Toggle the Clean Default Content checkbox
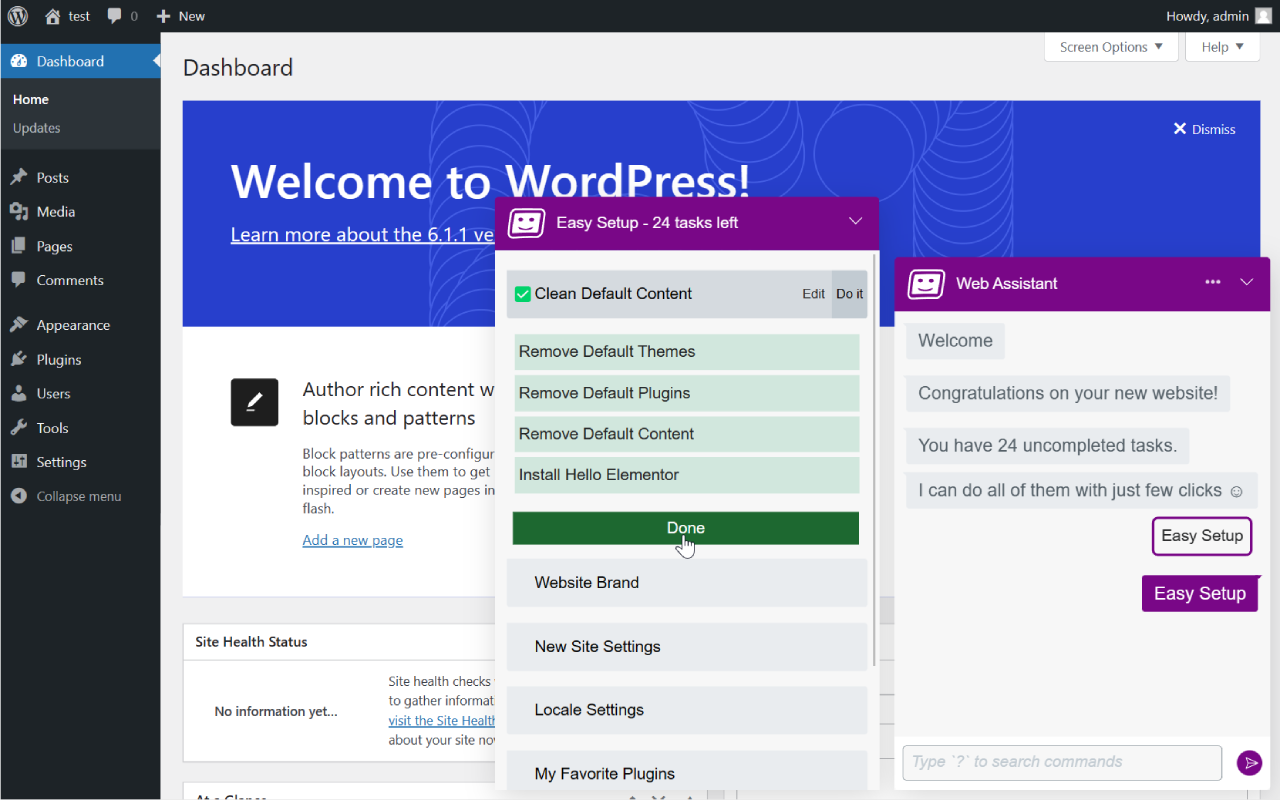Screen dimensions: 1280x800 [522, 294]
